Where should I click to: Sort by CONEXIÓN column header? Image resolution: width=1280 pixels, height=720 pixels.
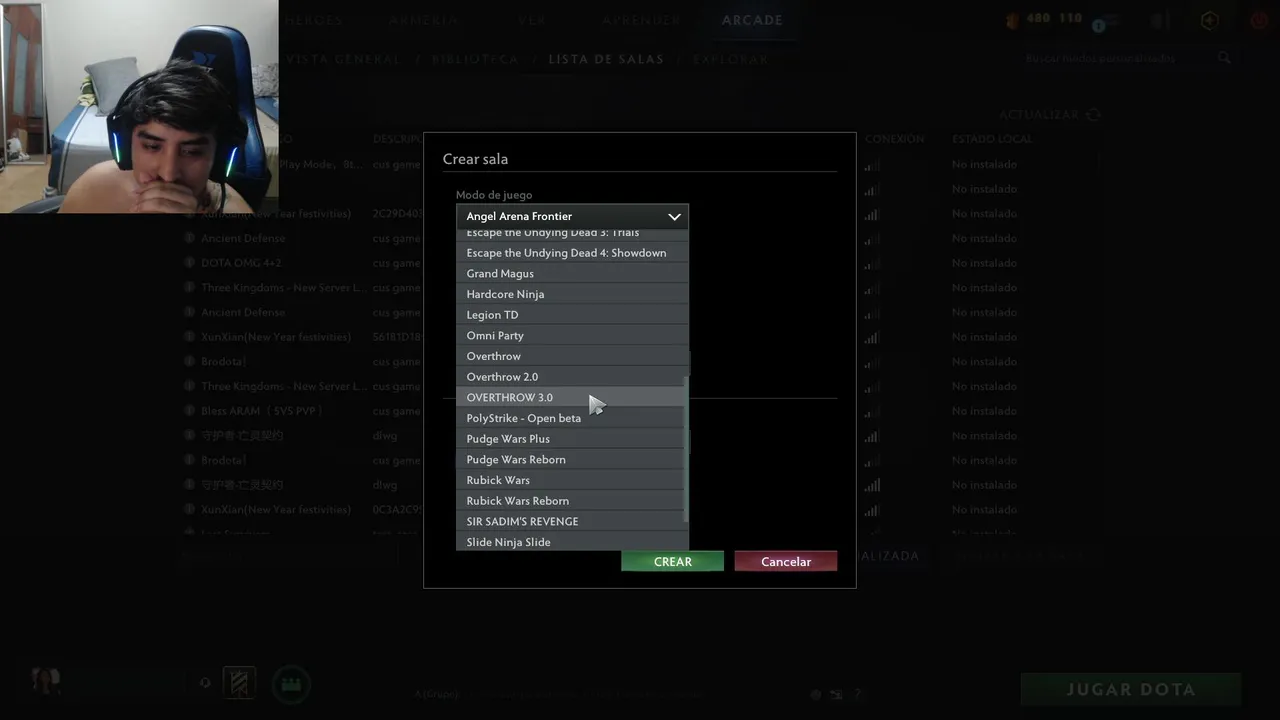[894, 139]
